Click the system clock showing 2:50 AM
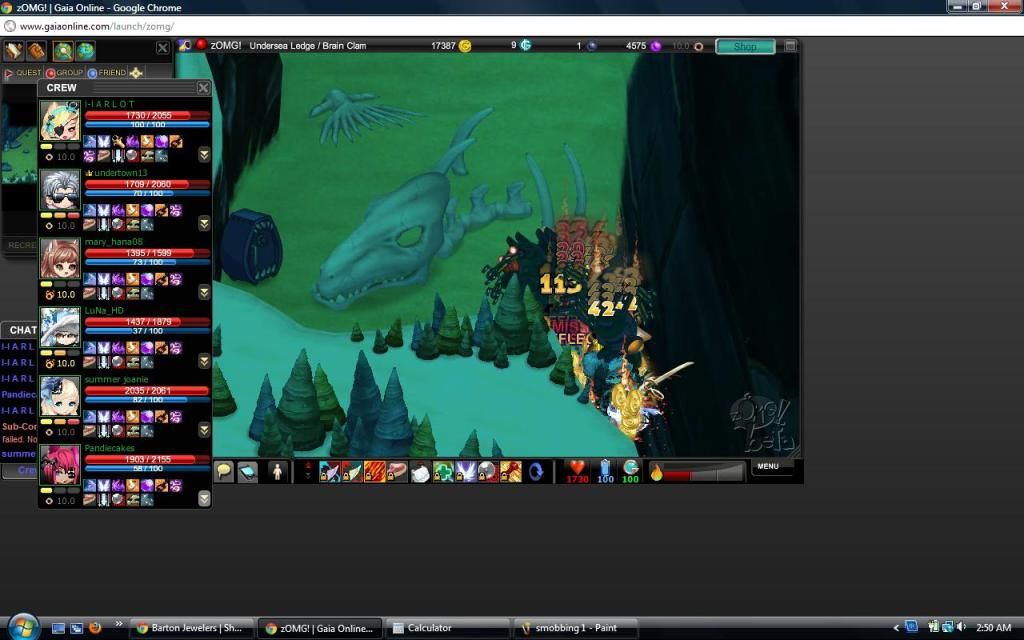 pos(993,628)
